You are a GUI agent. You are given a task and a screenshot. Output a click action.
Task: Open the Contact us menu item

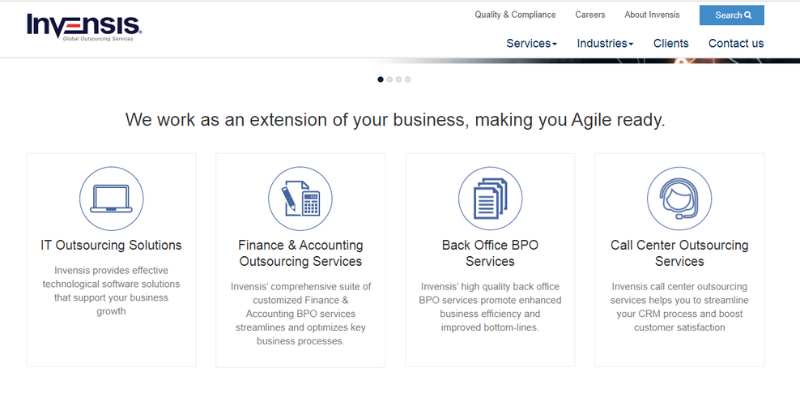(736, 43)
